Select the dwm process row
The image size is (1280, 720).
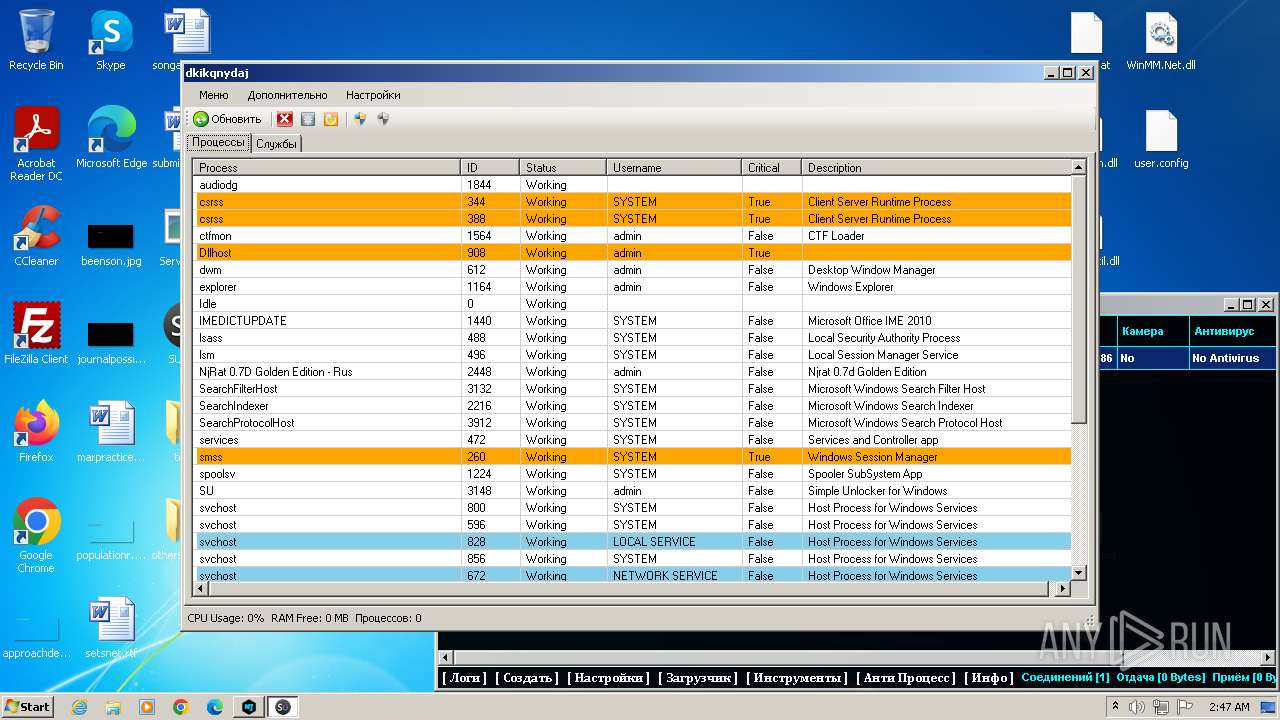coord(632,270)
